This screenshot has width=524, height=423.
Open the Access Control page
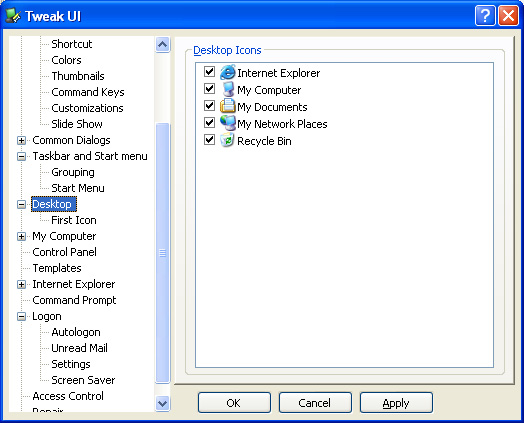[x=68, y=397]
